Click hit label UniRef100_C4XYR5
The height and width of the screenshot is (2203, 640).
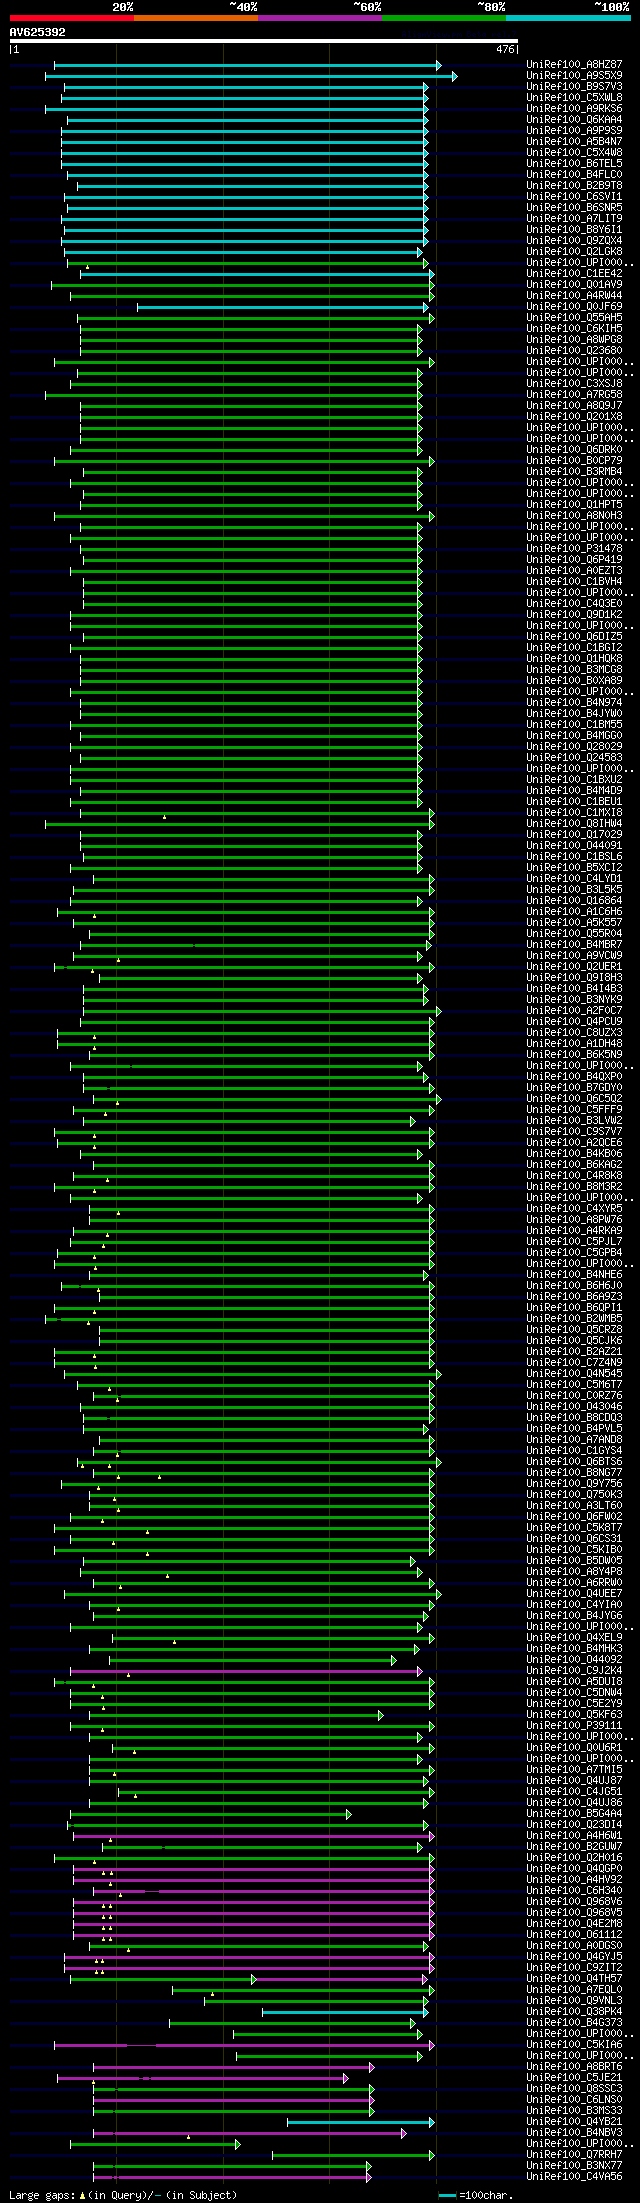pos(574,1209)
